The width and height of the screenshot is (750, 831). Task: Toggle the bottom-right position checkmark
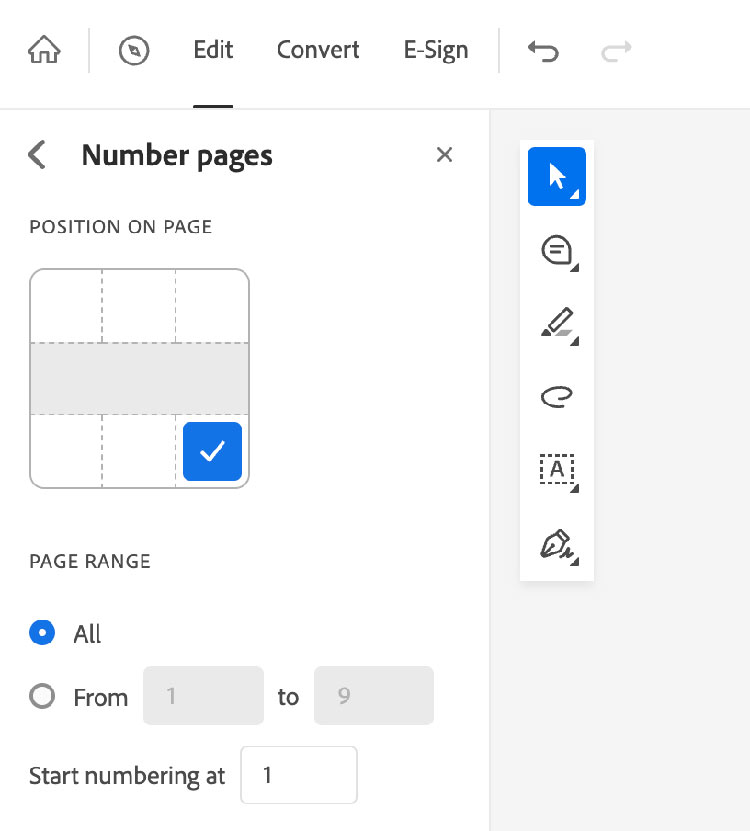pyautogui.click(x=212, y=452)
